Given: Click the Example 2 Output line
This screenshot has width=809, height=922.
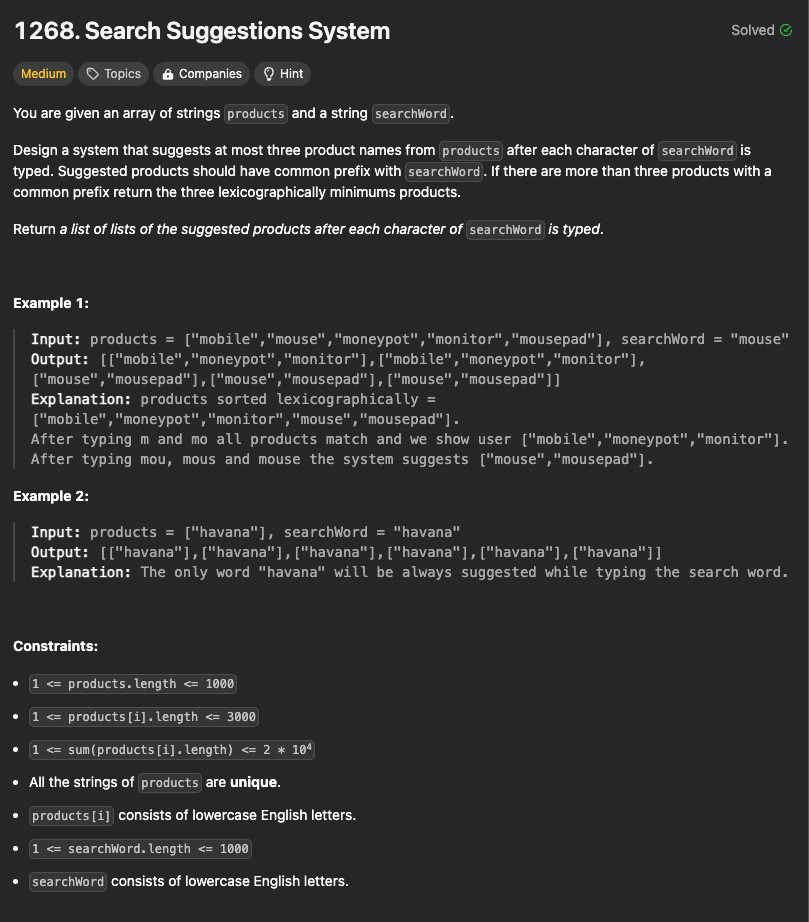Looking at the screenshot, I should pyautogui.click(x=346, y=553).
